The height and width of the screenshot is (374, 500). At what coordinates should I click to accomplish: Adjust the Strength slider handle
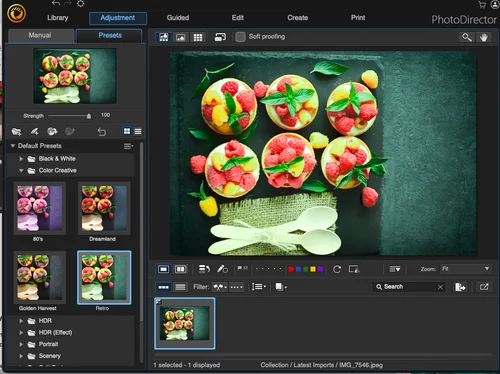point(89,116)
